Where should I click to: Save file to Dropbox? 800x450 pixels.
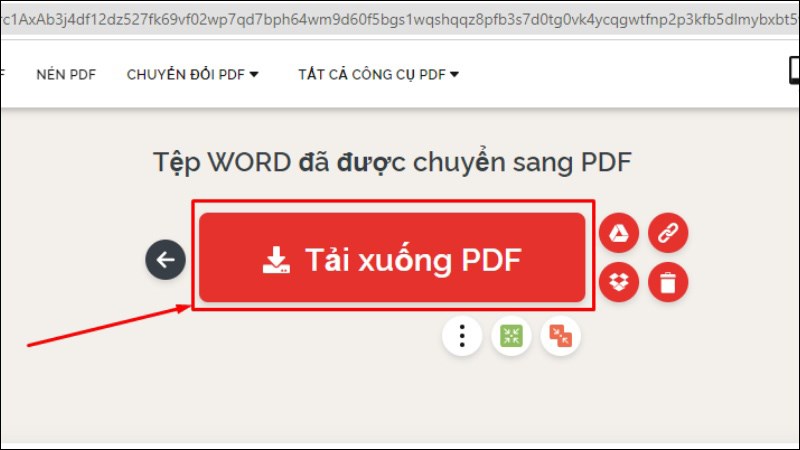coord(619,282)
